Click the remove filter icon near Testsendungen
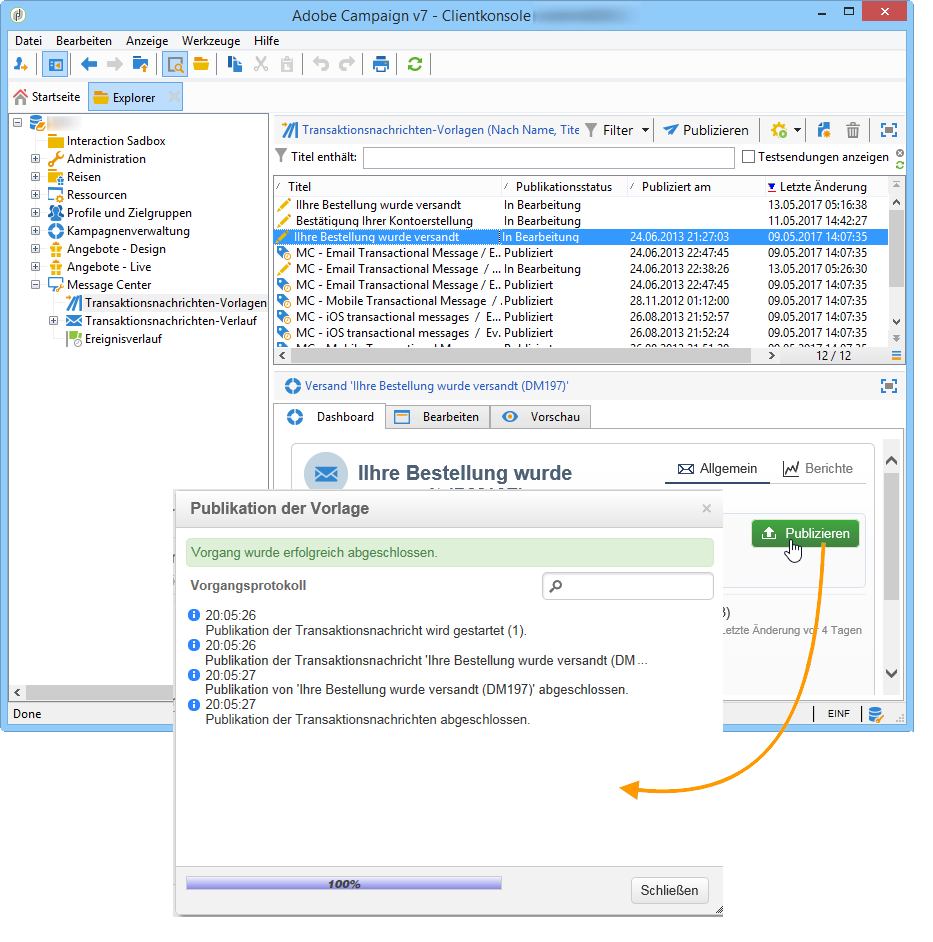Image resolution: width=933 pixels, height=942 pixels. pyautogui.click(x=899, y=153)
